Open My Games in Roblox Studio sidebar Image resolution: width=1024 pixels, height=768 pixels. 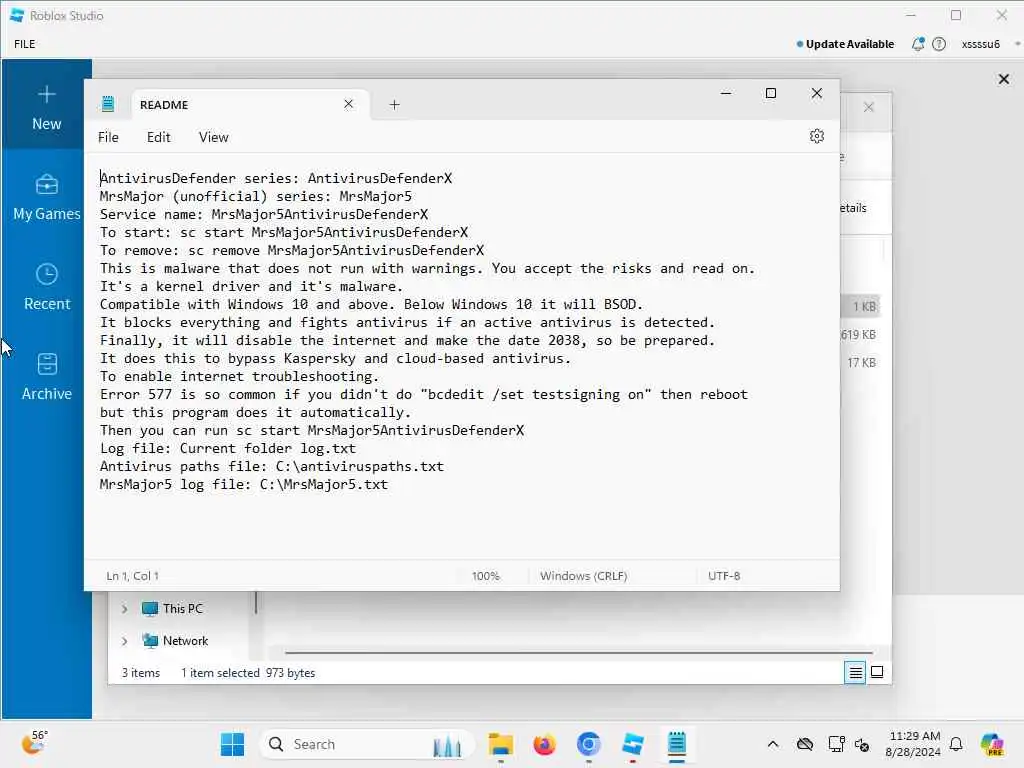[x=46, y=197]
